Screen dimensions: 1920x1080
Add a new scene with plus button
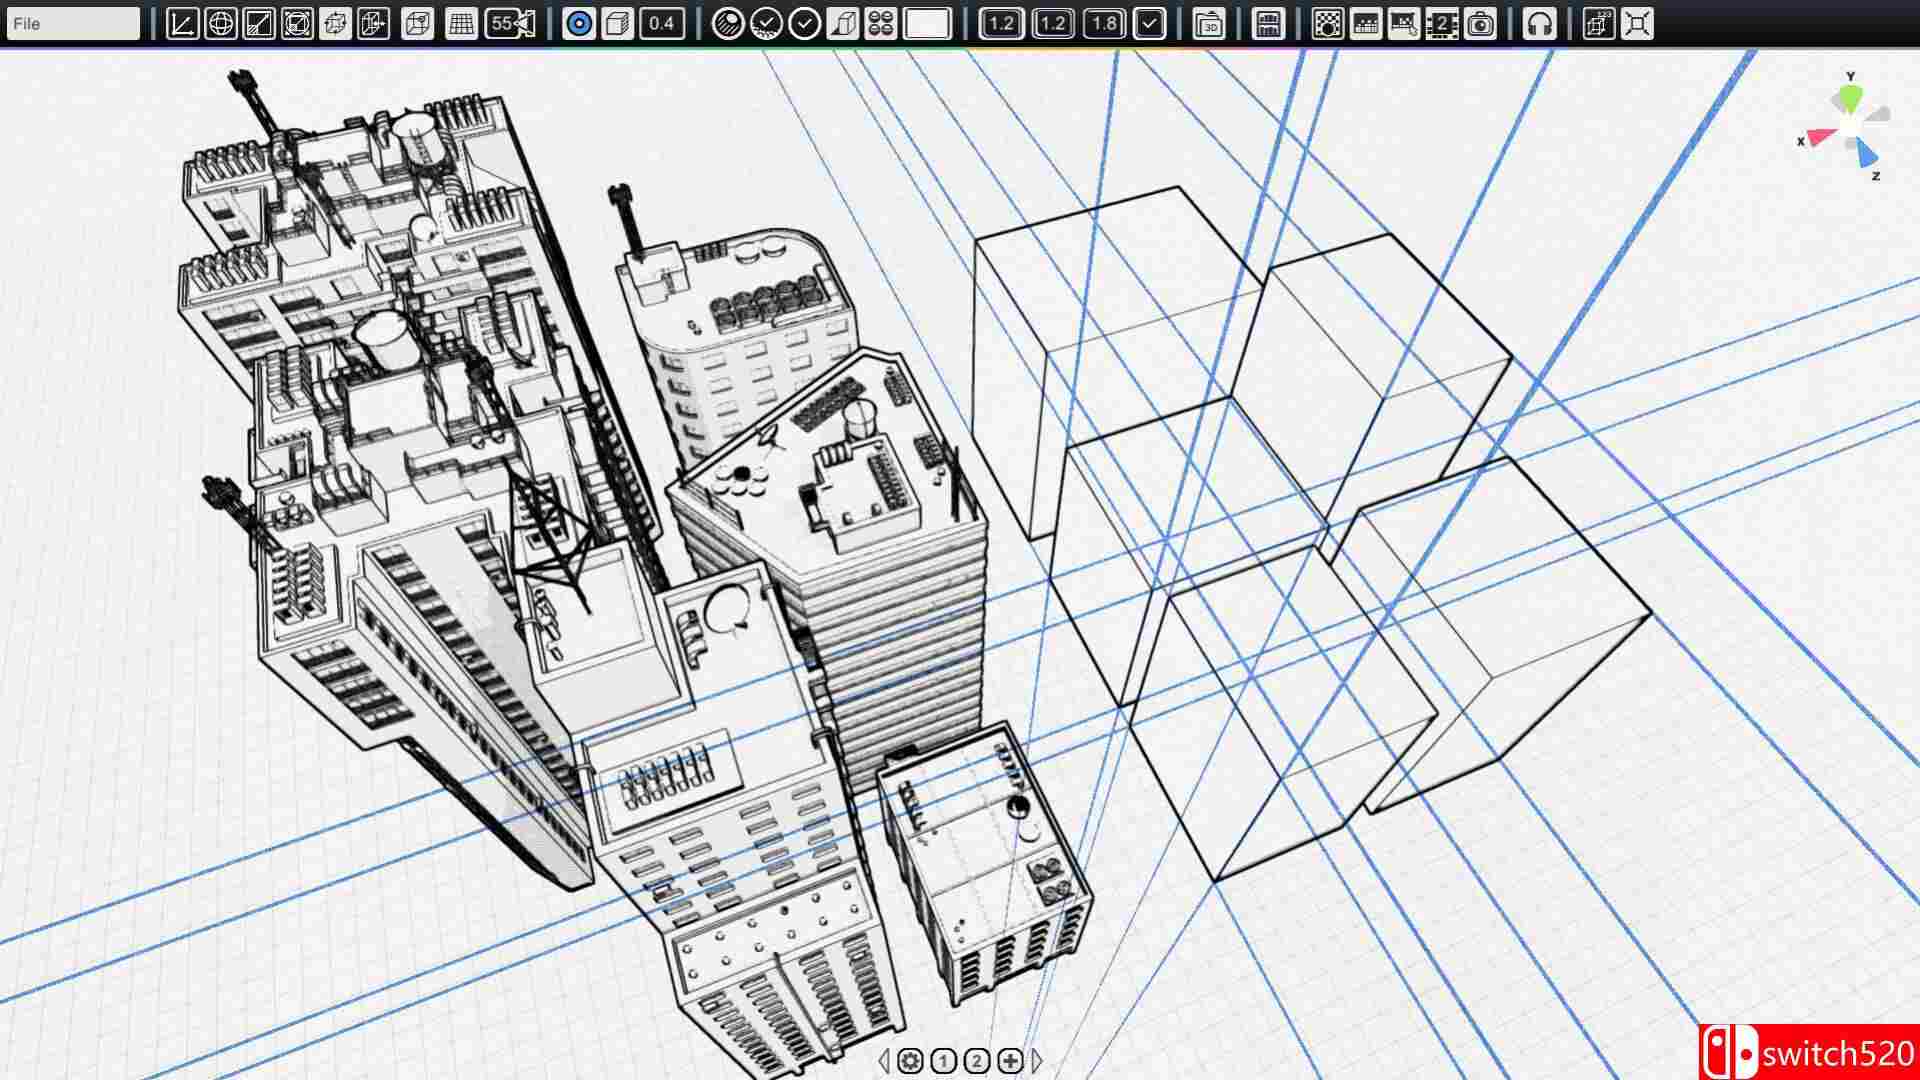[1011, 1061]
